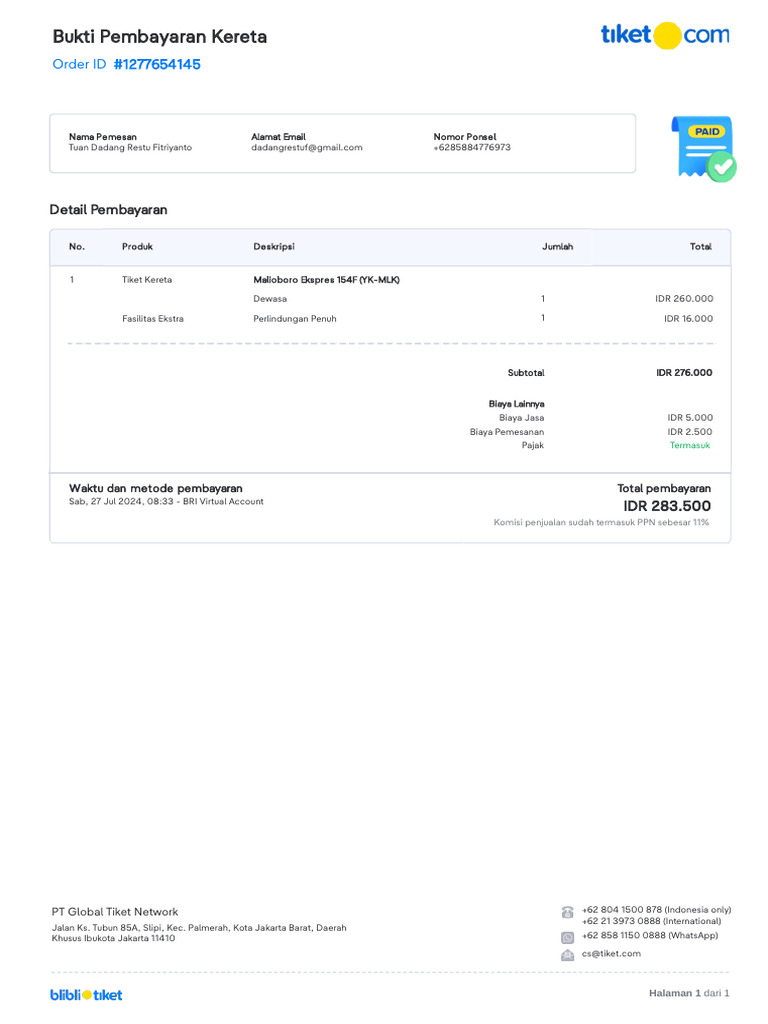This screenshot has width=768, height=1024.
Task: Click name Tuan Dadang Restu Fitriyanto
Action: coord(131,148)
